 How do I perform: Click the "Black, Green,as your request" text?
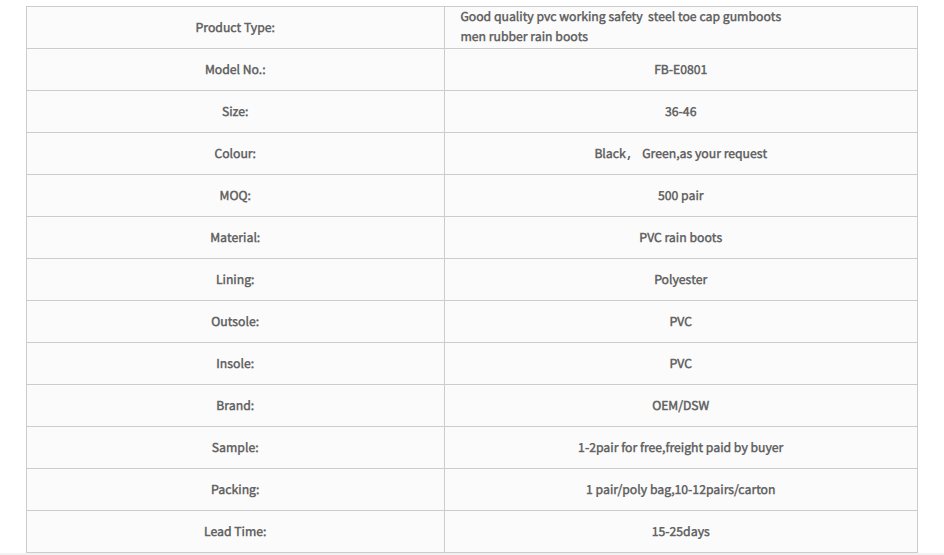(680, 154)
